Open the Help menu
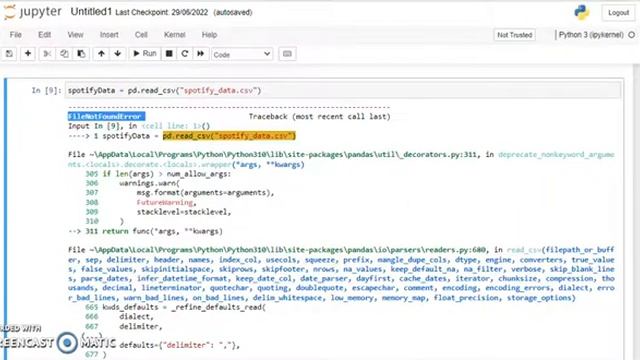Image resolution: width=640 pixels, height=360 pixels. click(209, 35)
